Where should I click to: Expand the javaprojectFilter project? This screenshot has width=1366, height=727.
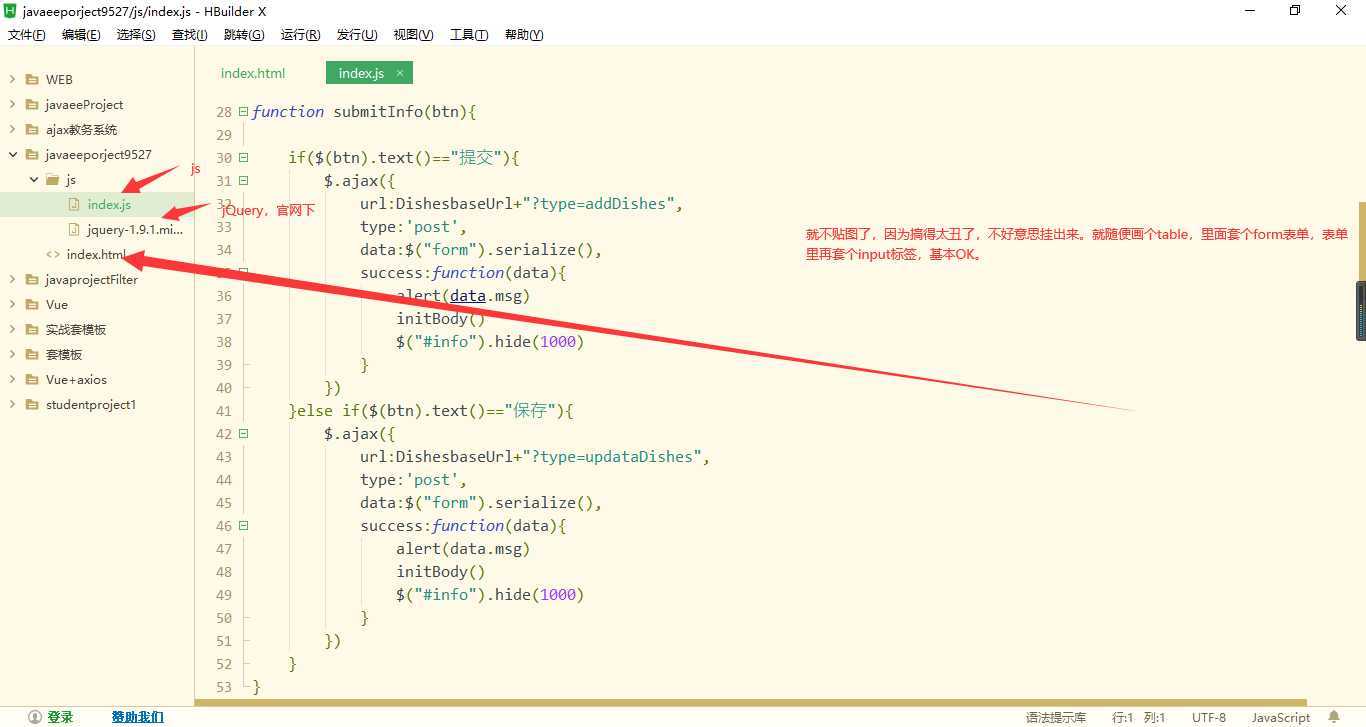[12, 279]
